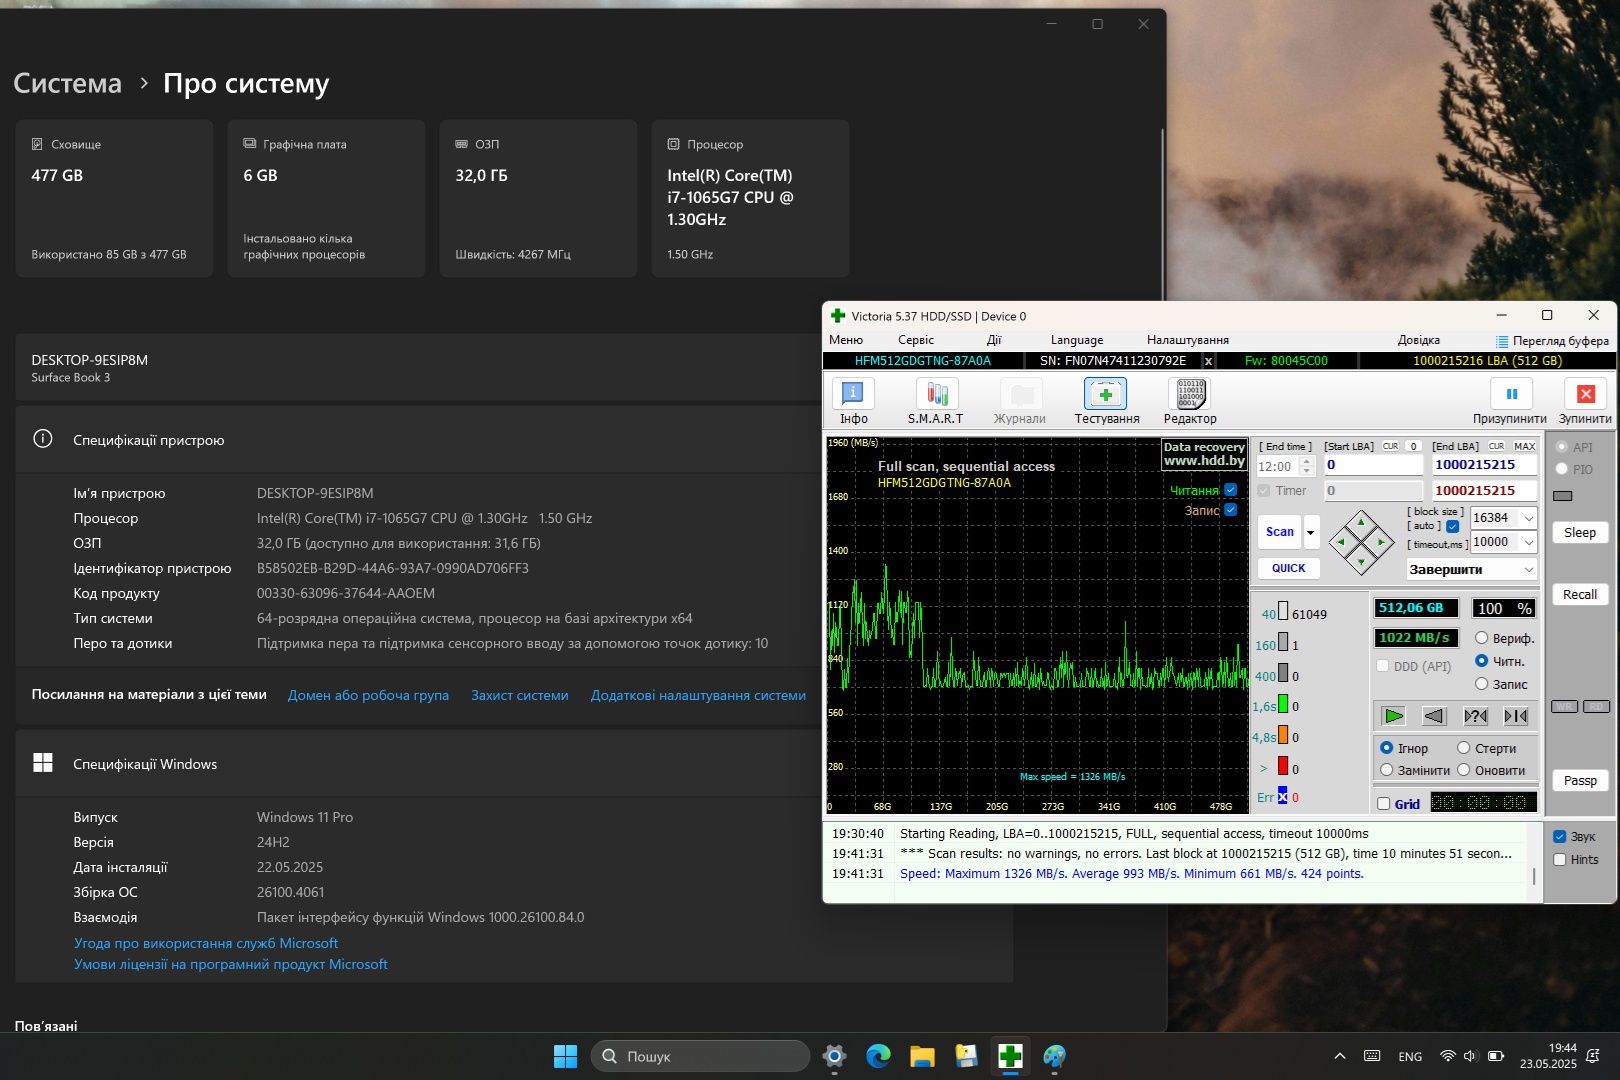
Task: Select the Стерти radio button
Action: (x=1464, y=748)
